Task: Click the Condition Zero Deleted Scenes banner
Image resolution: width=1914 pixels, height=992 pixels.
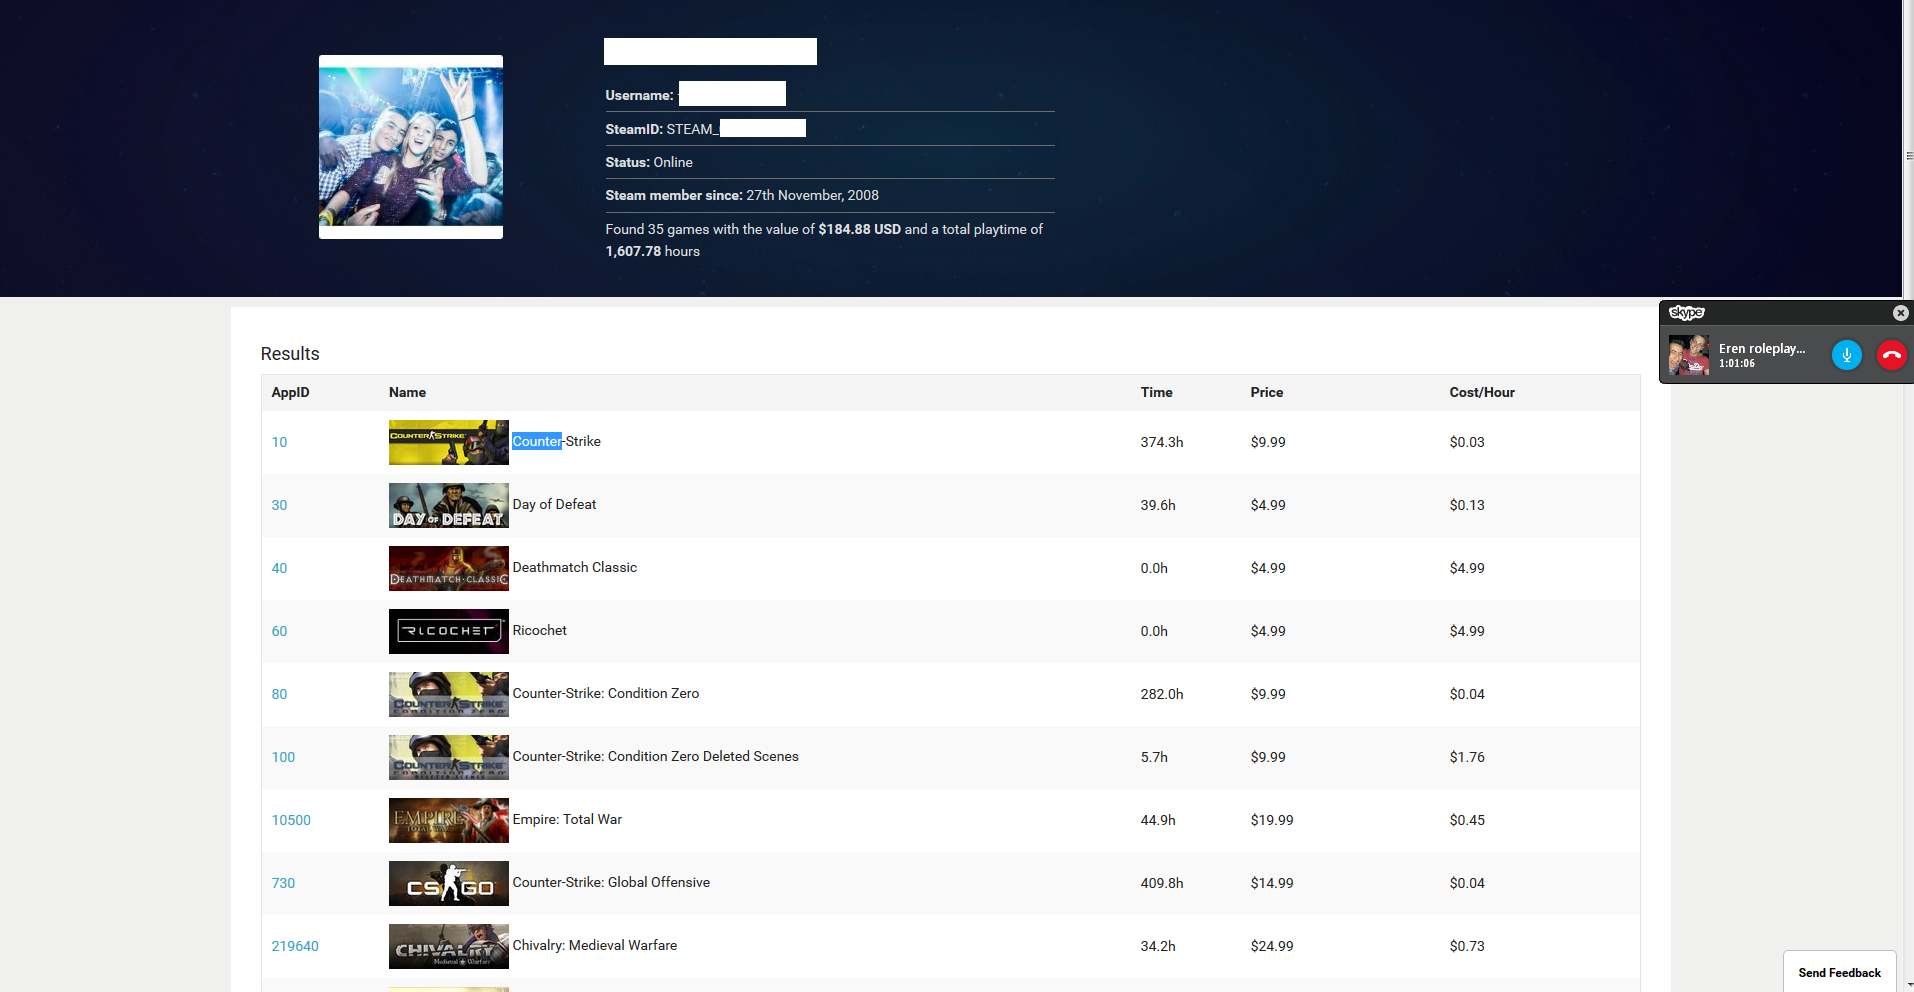Action: pos(449,757)
